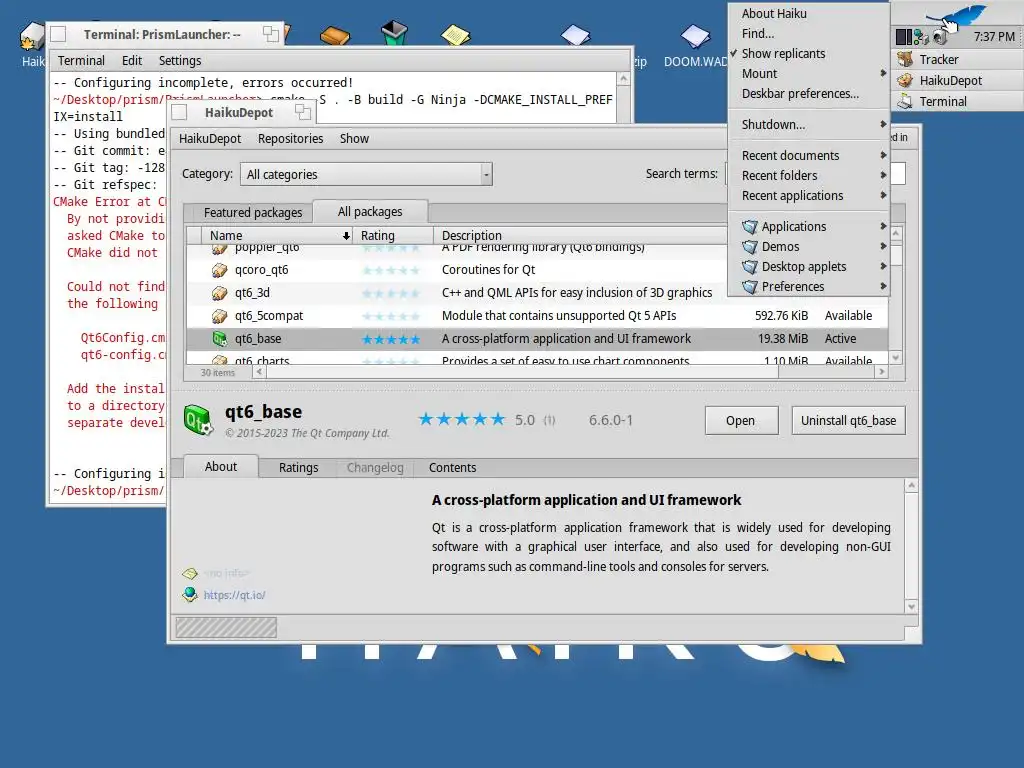The height and width of the screenshot is (768, 1024).
Task: Open the https://qt.io/ link
Action: [234, 595]
